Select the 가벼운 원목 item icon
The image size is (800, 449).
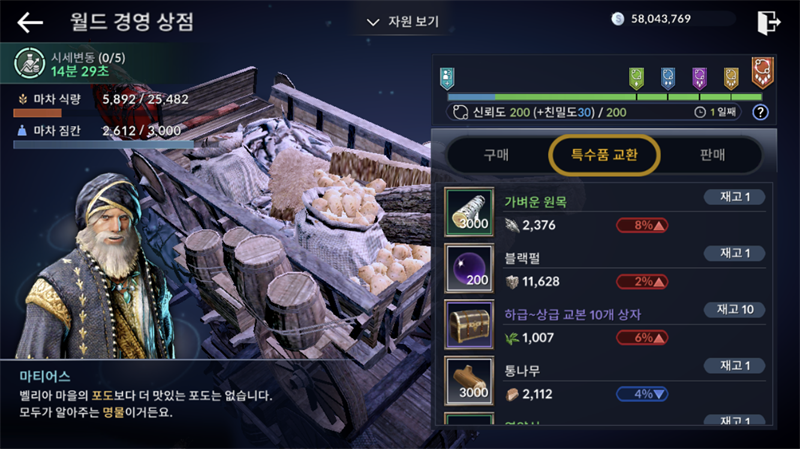coord(469,212)
